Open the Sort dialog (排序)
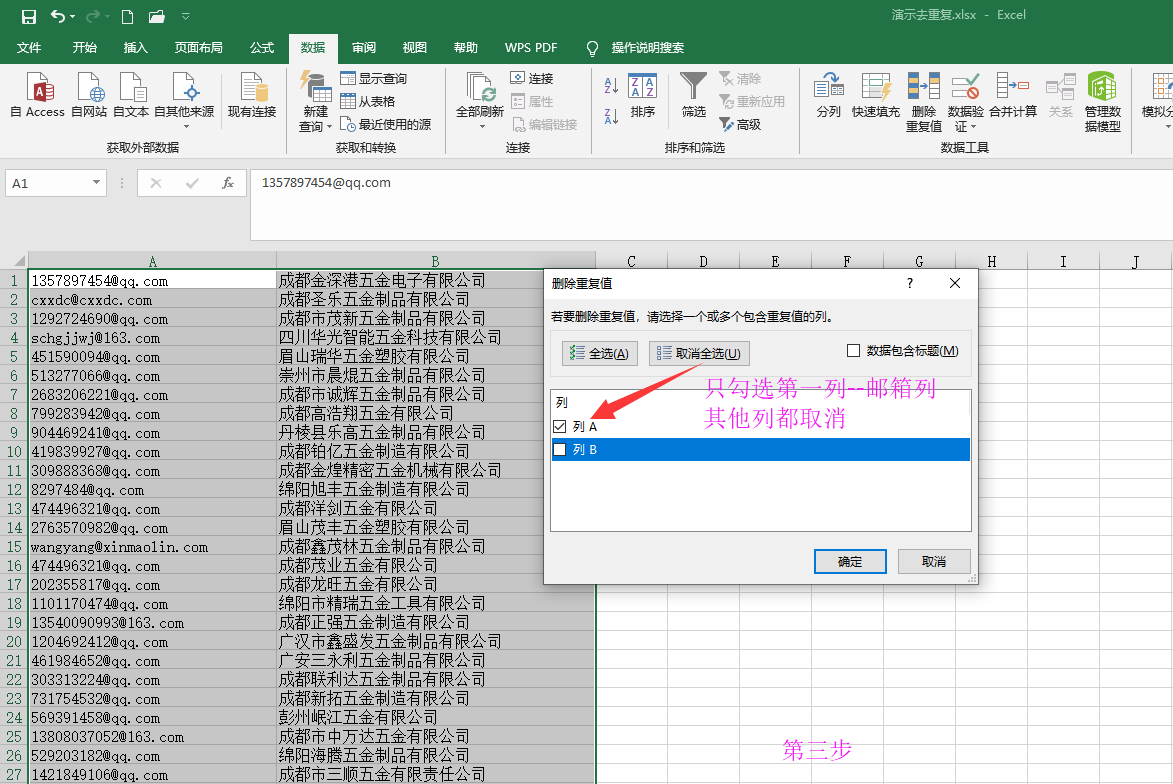The image size is (1173, 784). coord(643,95)
